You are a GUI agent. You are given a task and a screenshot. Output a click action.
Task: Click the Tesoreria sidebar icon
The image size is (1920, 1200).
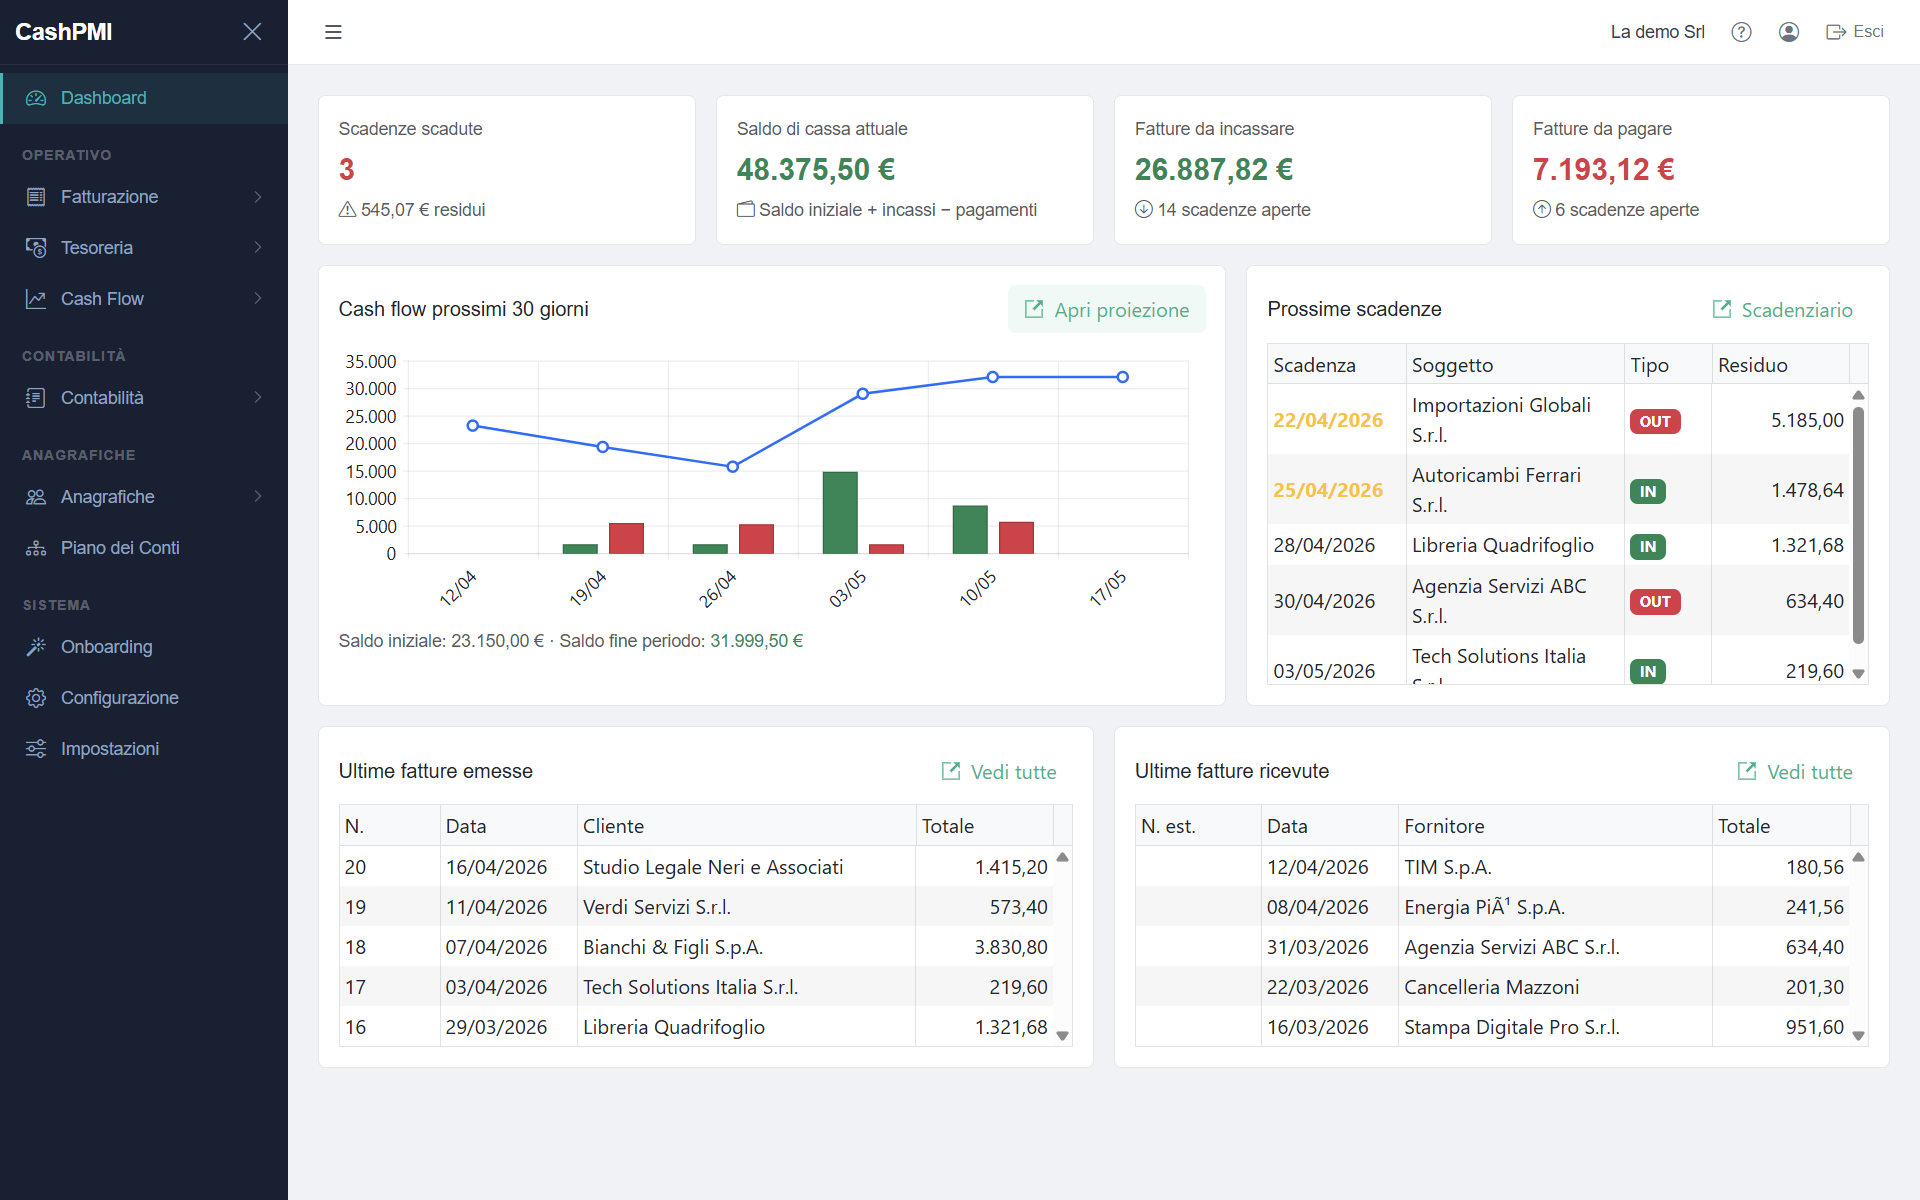coord(36,248)
